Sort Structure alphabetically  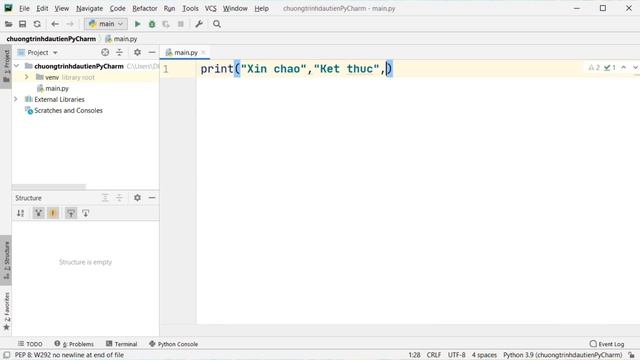(x=20, y=213)
